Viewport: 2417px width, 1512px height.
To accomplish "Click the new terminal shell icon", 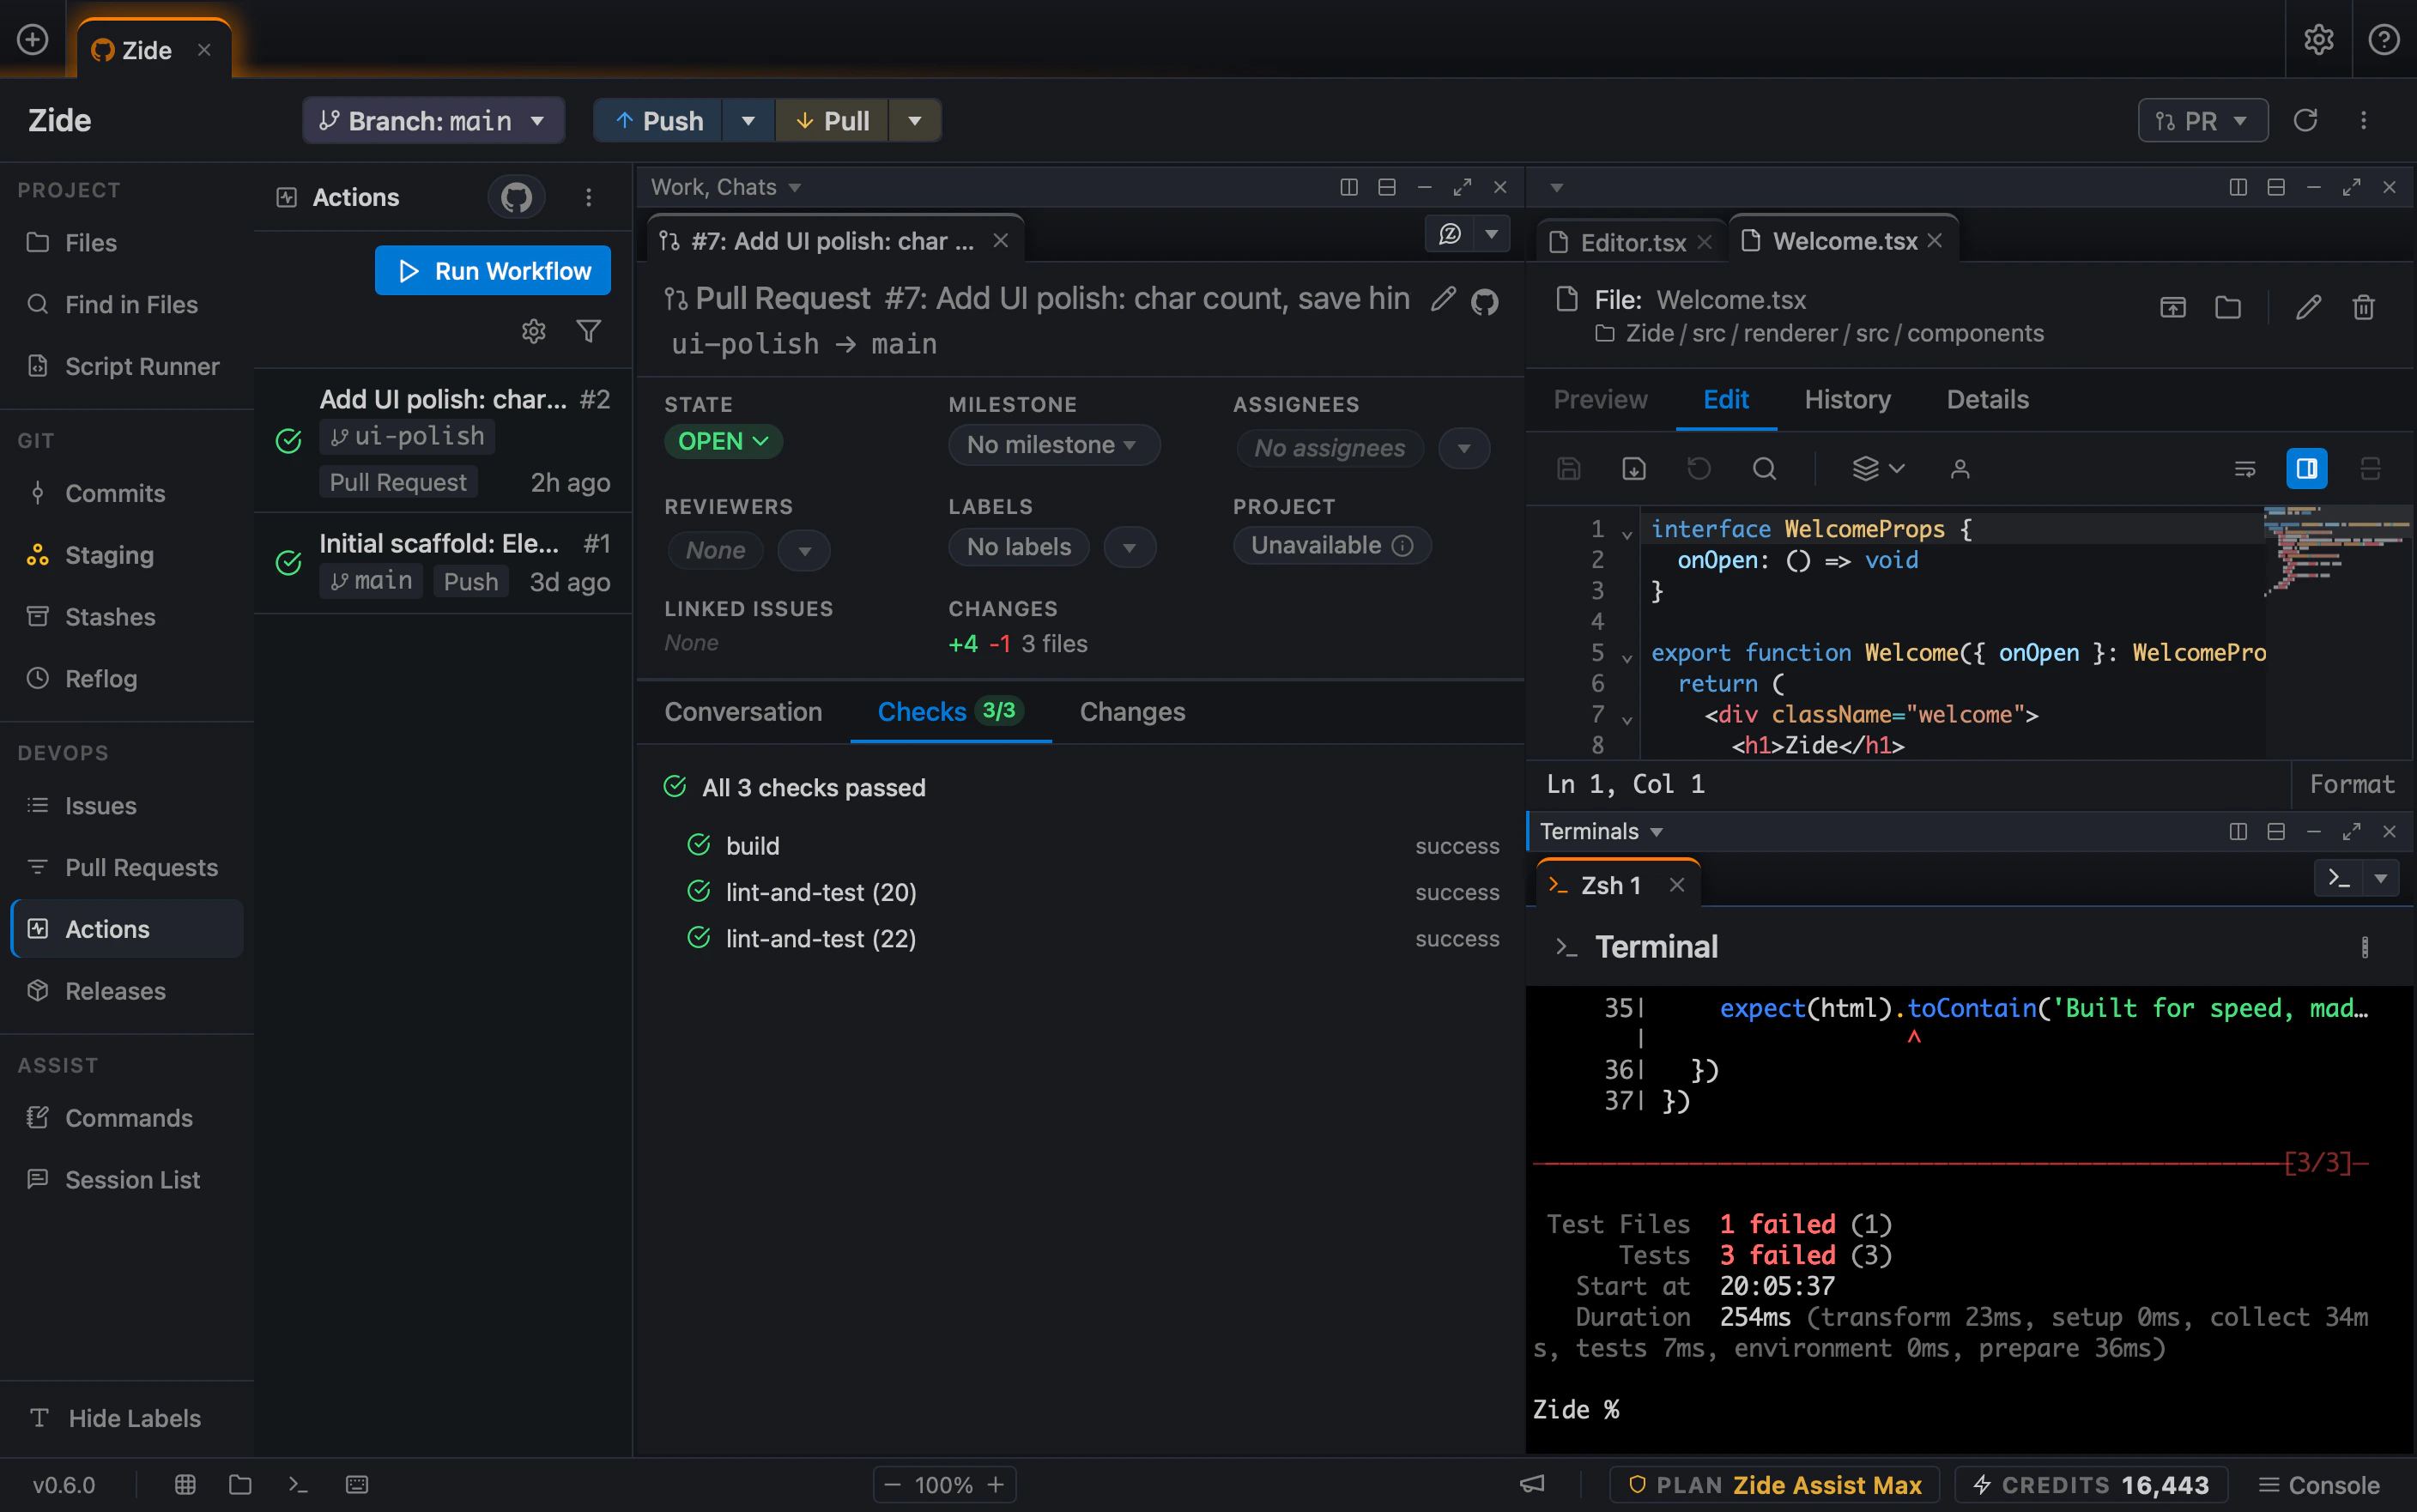I will [2339, 879].
